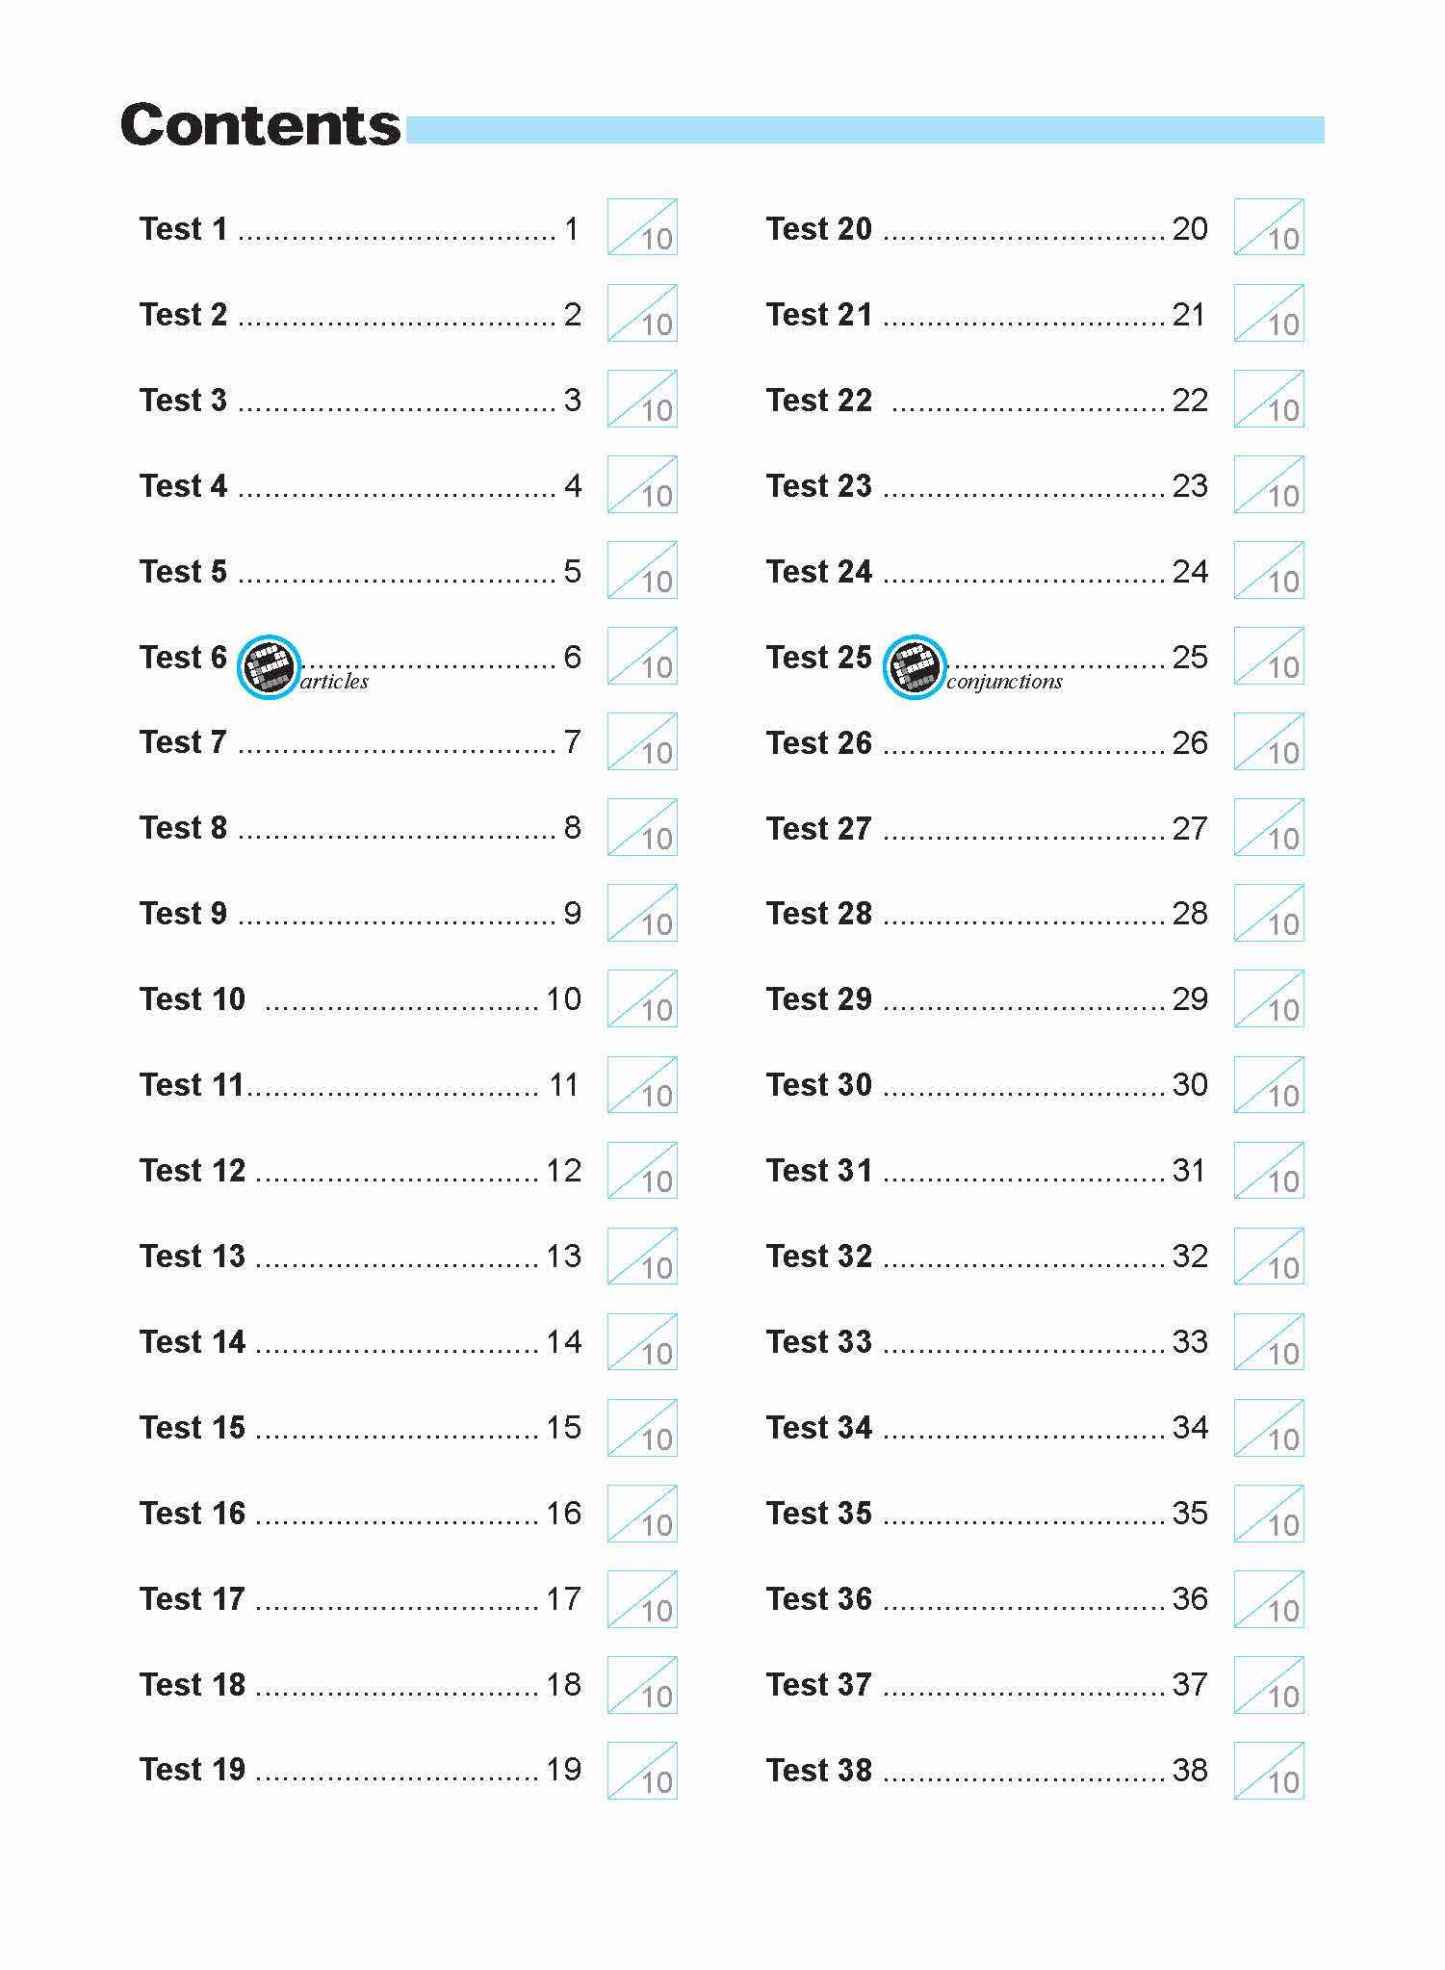The width and height of the screenshot is (1445, 1970).
Task: Click the light blue header bar
Action: (865, 130)
